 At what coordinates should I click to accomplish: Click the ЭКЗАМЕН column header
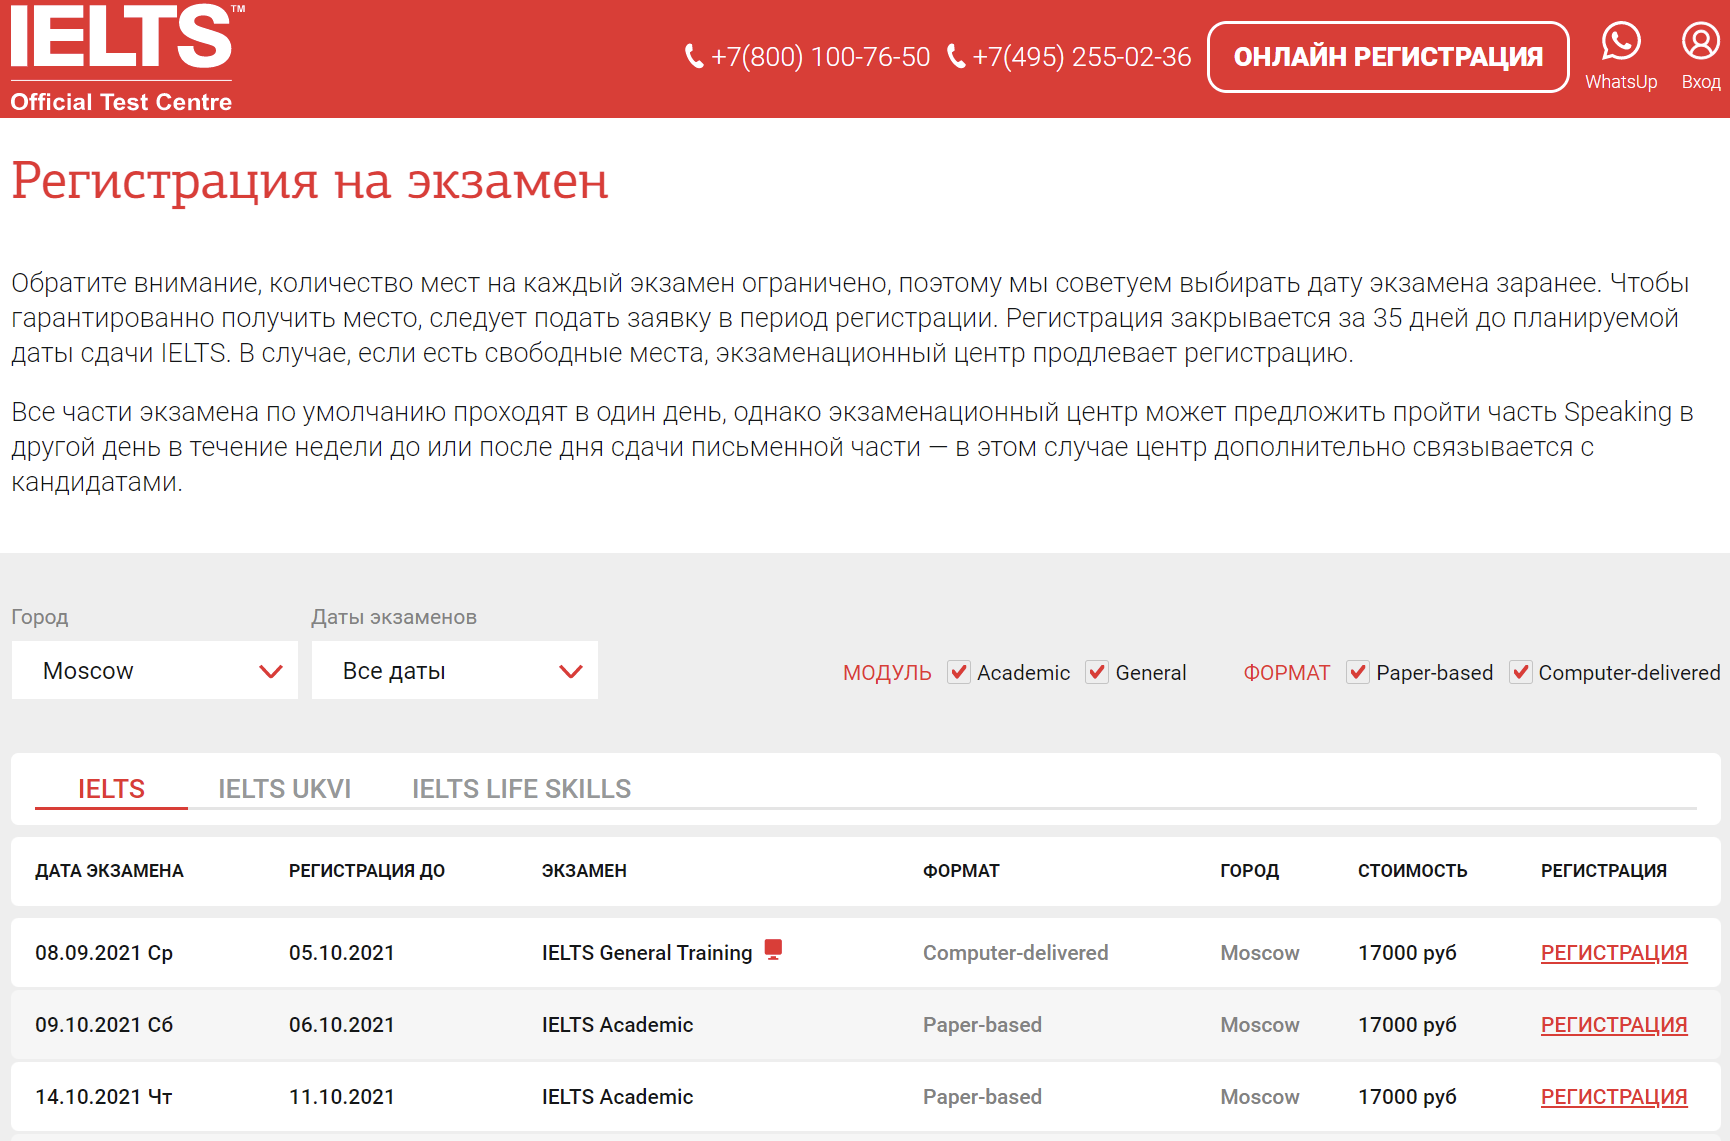pyautogui.click(x=584, y=871)
